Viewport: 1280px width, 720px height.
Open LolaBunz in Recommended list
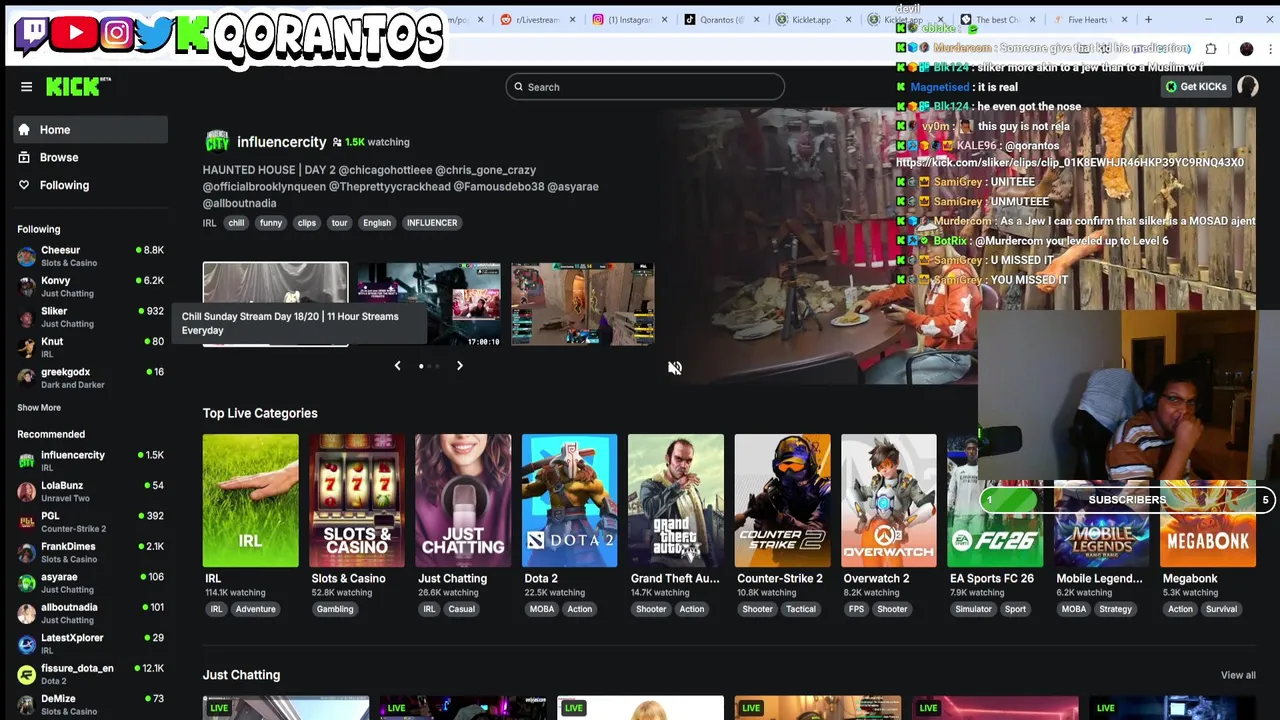(91, 491)
